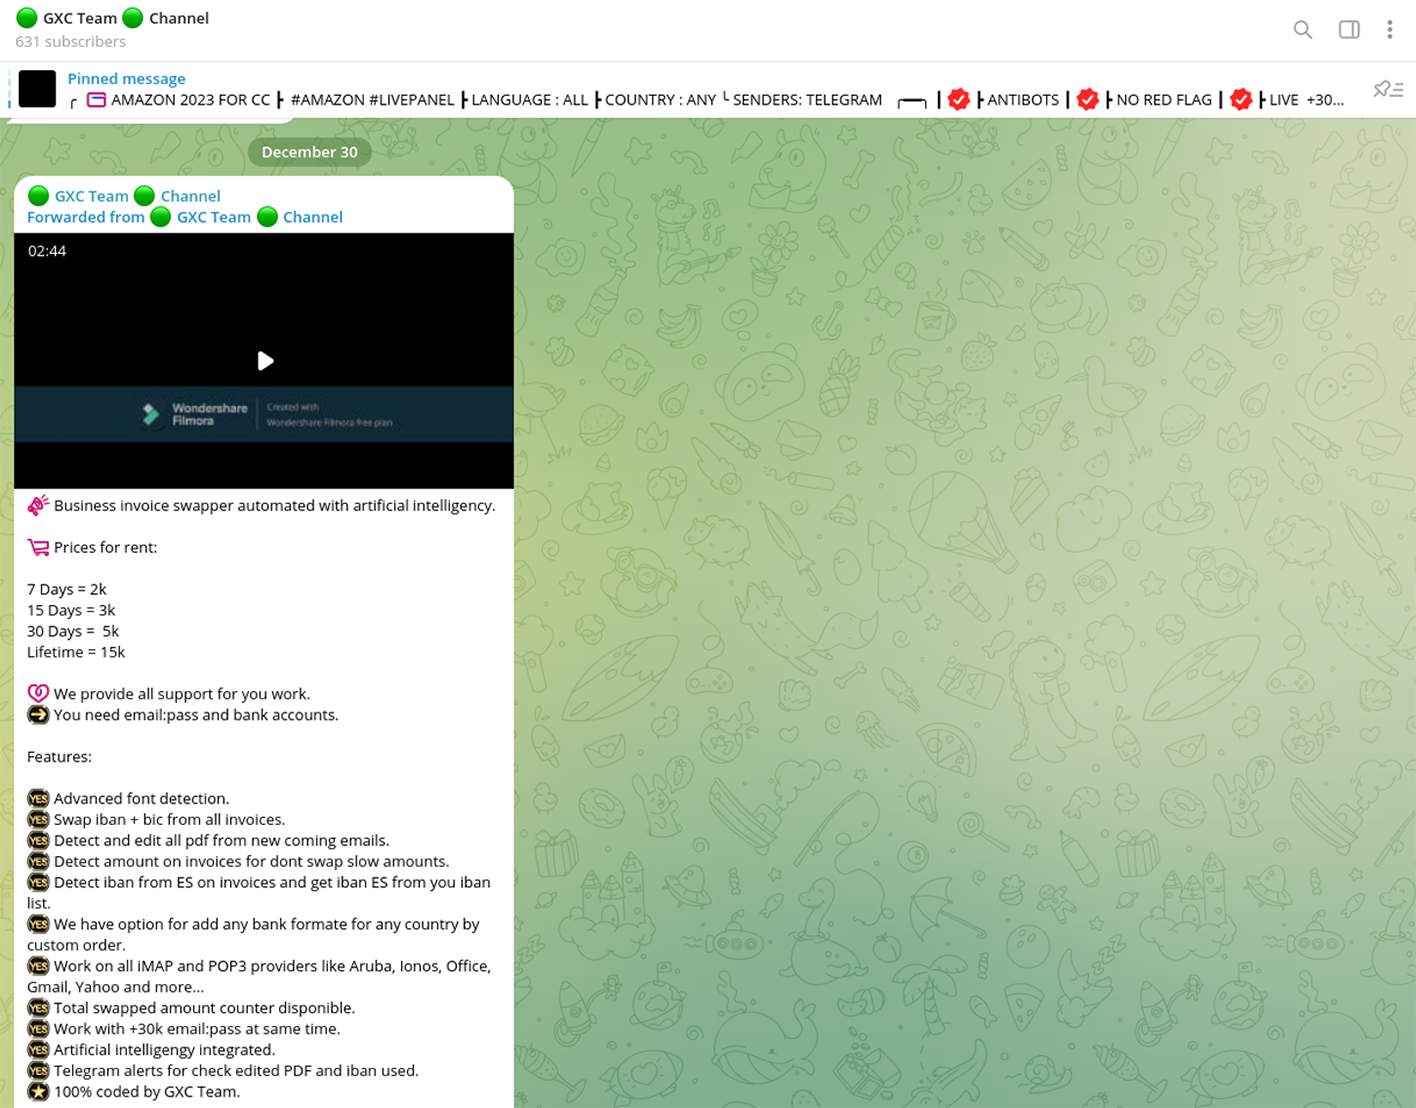The height and width of the screenshot is (1108, 1416).
Task: Click 'Advanced font detection.' text
Action: pyautogui.click(x=142, y=799)
